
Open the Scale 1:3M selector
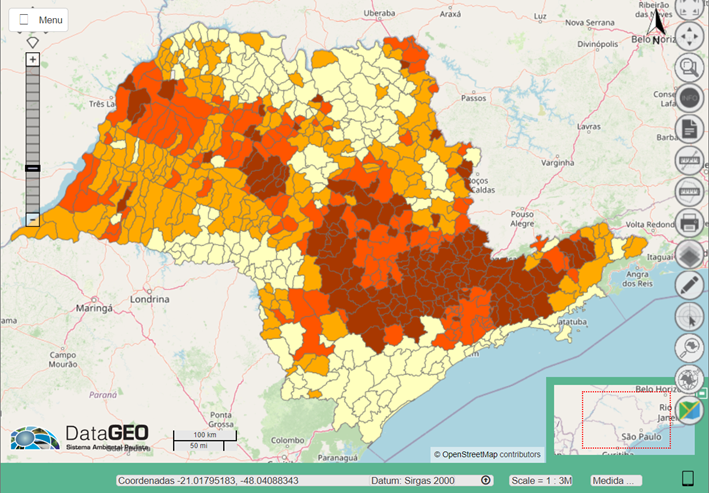tap(541, 480)
